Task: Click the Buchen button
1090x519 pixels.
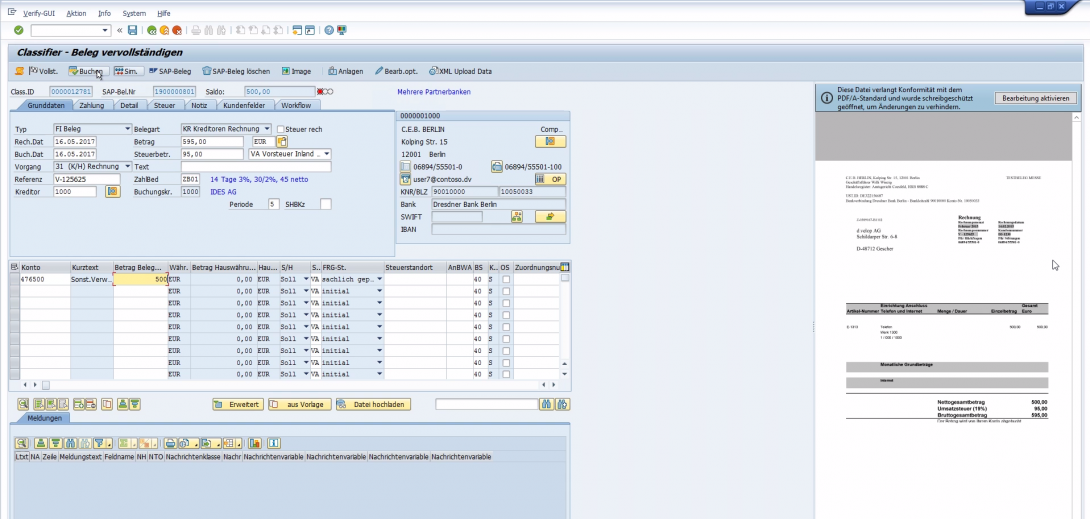Action: 87,71
